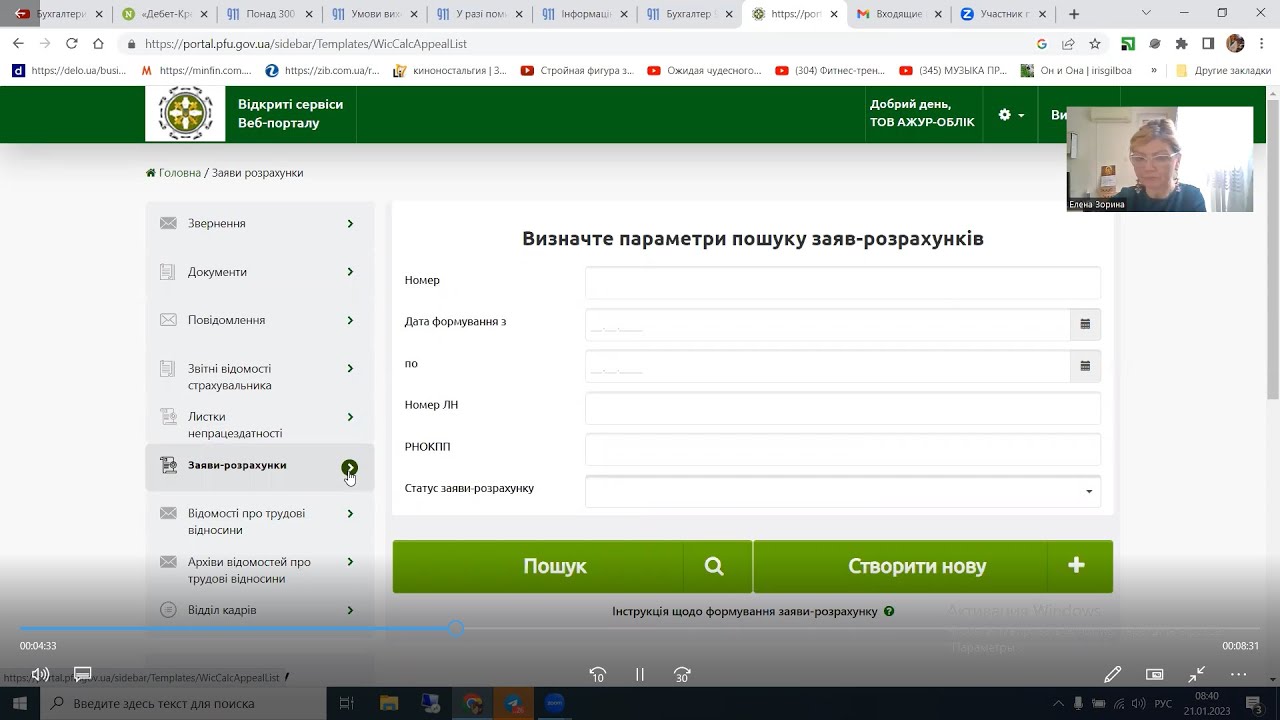Open the Windows Start menu

point(20,703)
